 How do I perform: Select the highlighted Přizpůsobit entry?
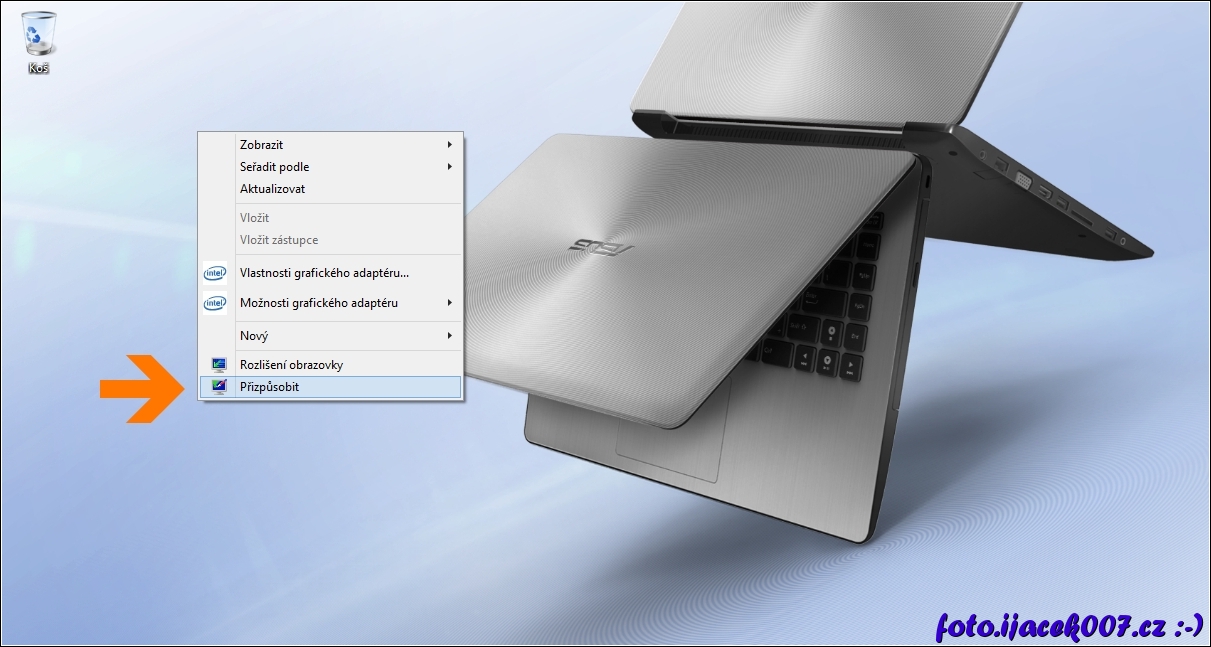click(269, 387)
